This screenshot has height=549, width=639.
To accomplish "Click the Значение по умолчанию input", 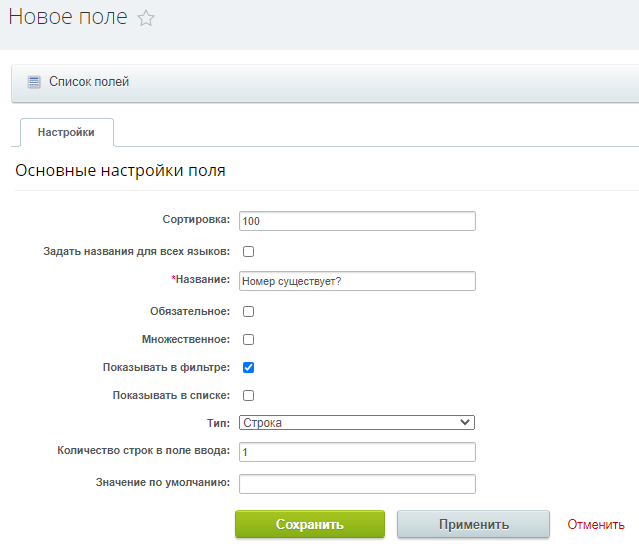I will [357, 484].
